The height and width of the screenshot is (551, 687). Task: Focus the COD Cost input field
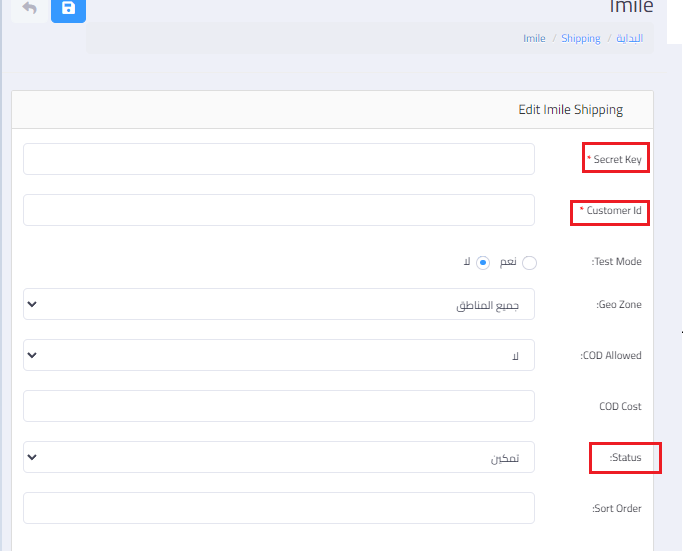coord(278,406)
